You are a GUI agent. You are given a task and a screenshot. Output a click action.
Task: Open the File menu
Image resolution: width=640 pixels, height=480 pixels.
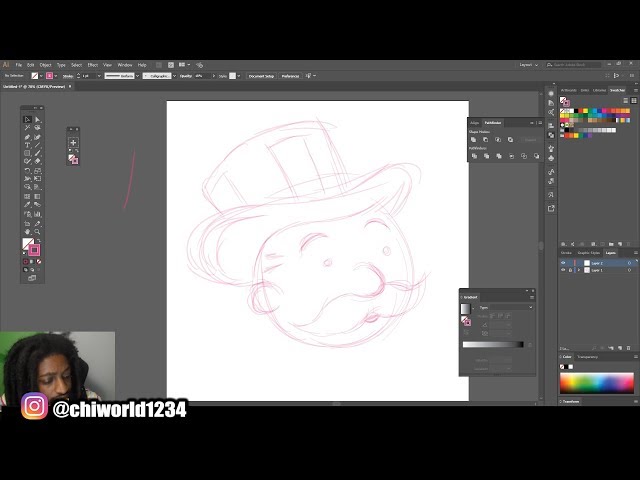click(x=19, y=65)
